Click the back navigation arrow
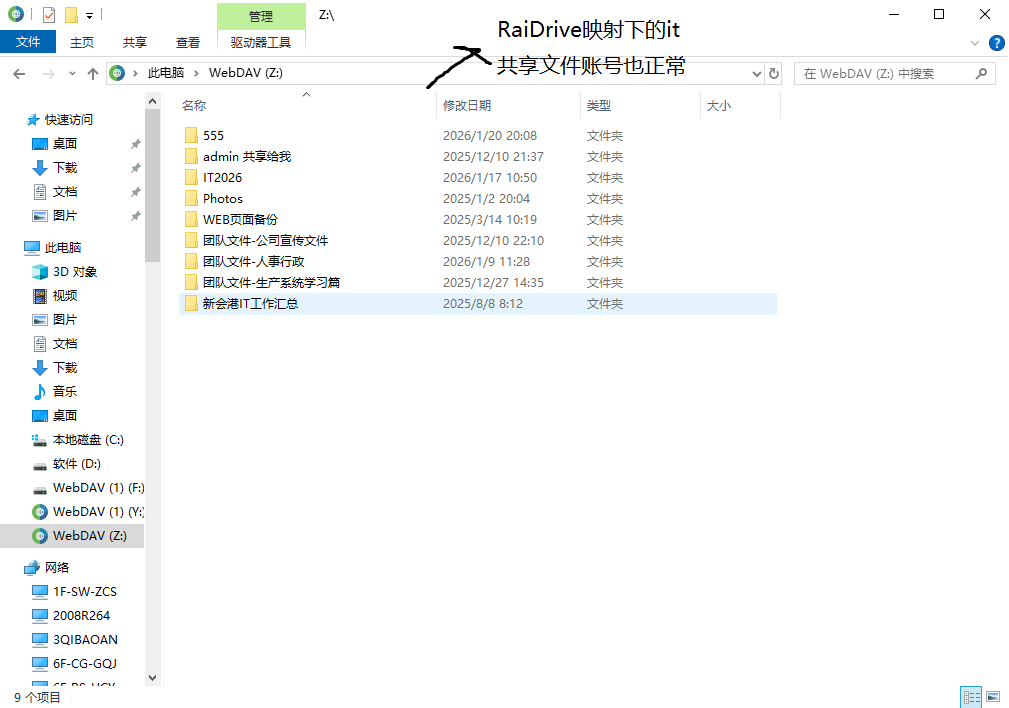1009x708 pixels. [x=19, y=74]
